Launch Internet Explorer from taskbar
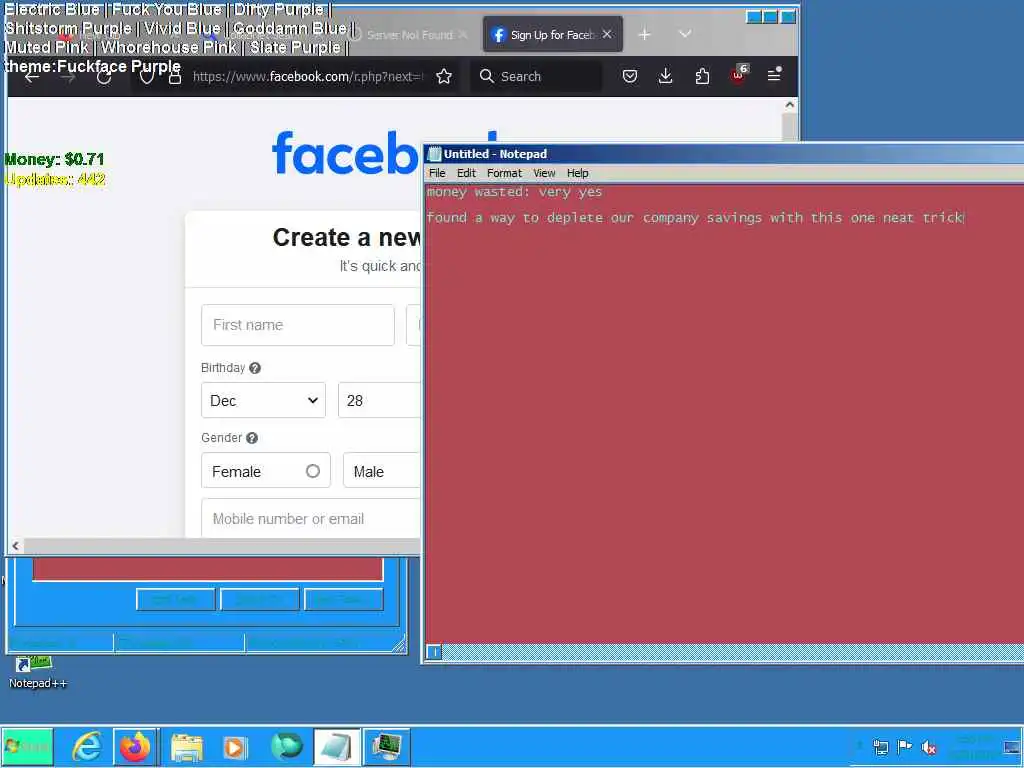The image size is (1024, 768). [x=86, y=746]
